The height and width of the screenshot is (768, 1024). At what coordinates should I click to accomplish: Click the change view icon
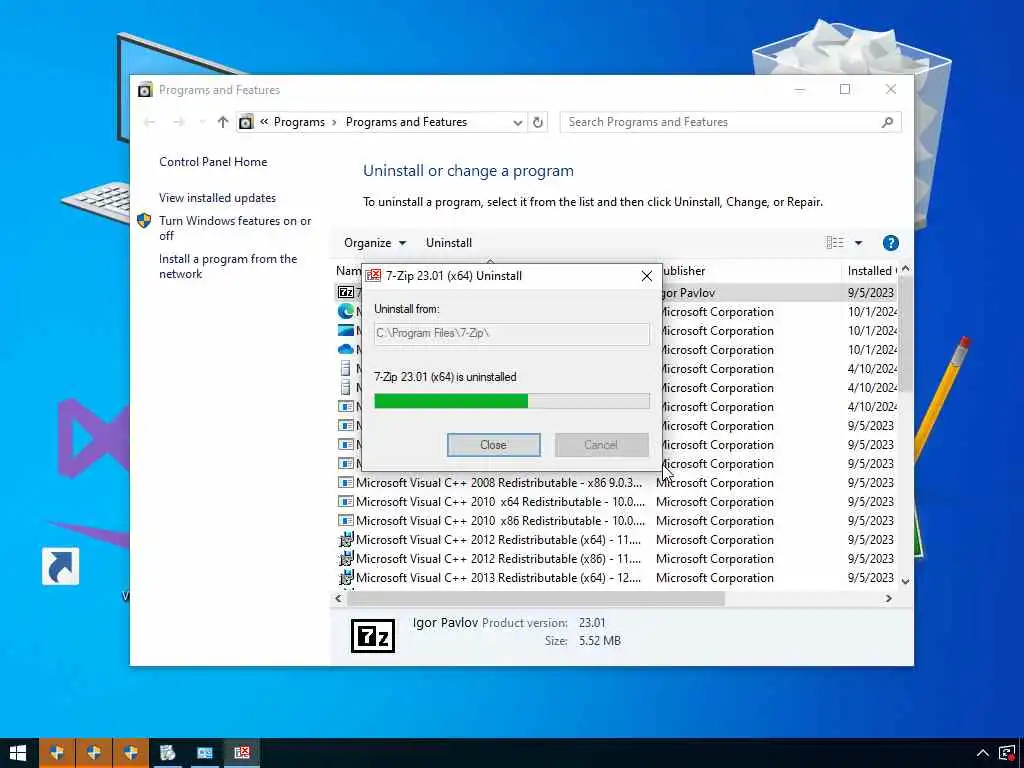(x=835, y=243)
